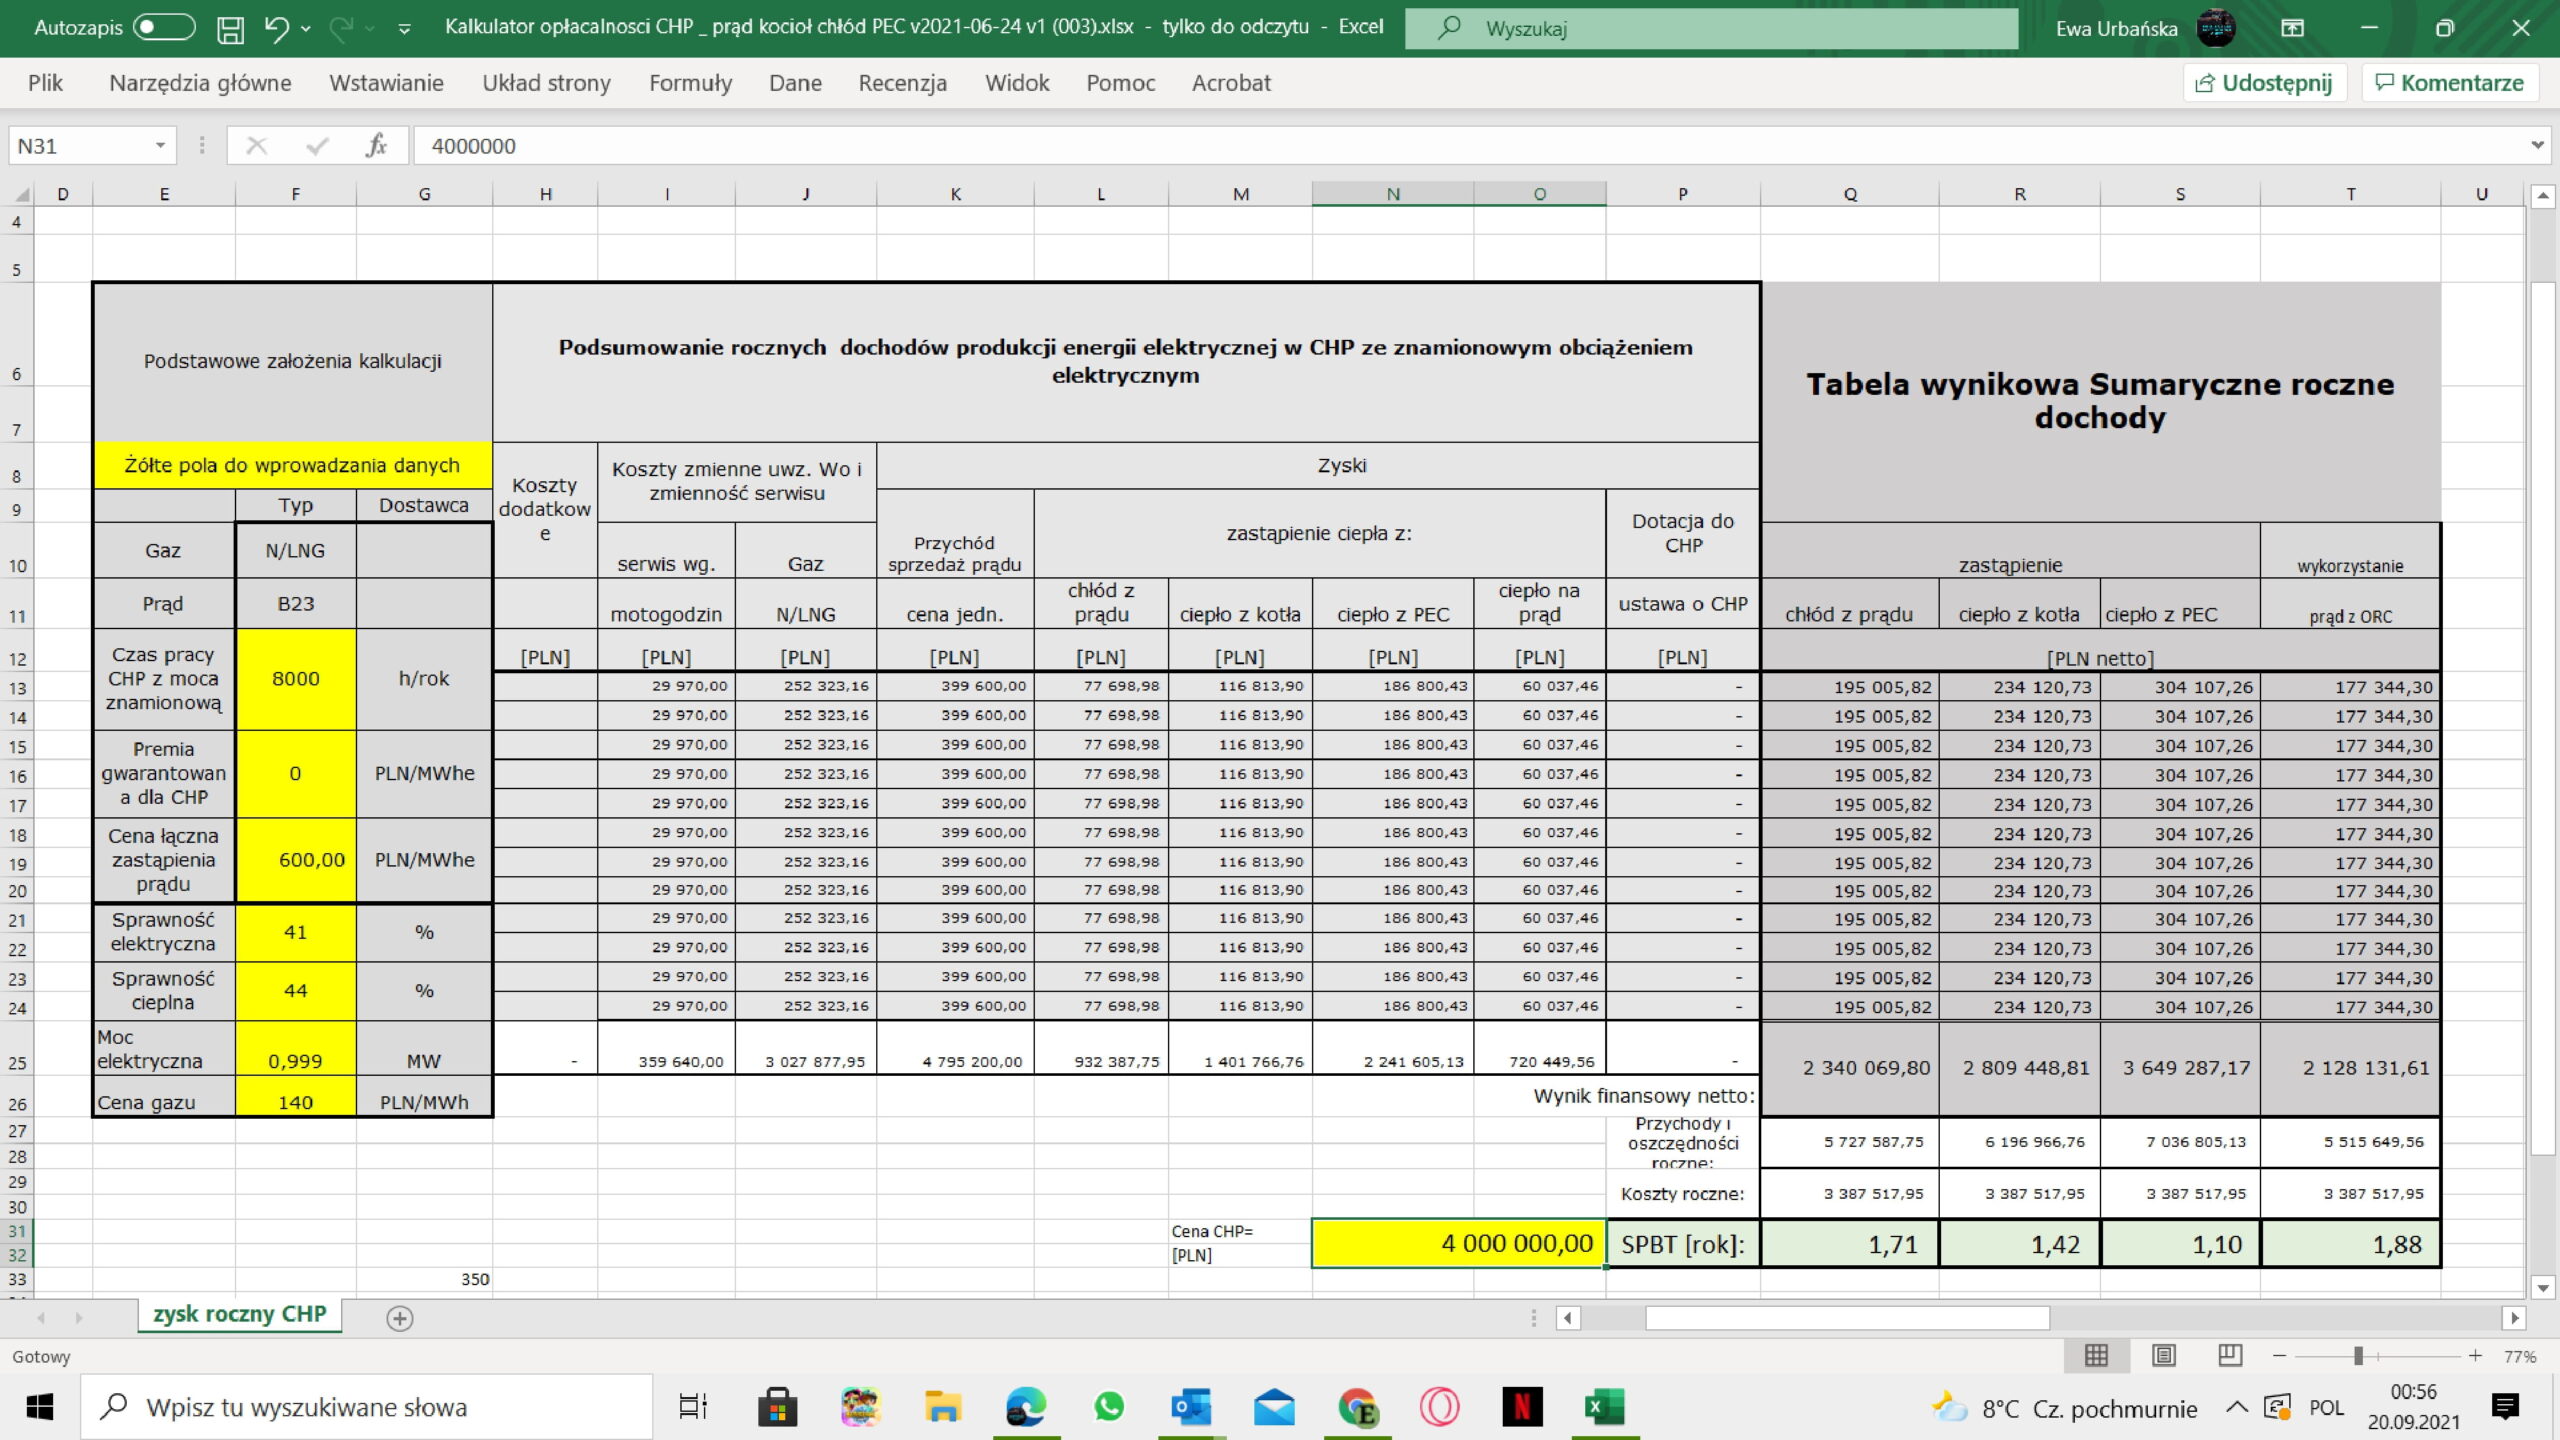Select the zysk roczny CHP sheet tab
Image resolution: width=2560 pixels, height=1440 pixels.
[240, 1315]
